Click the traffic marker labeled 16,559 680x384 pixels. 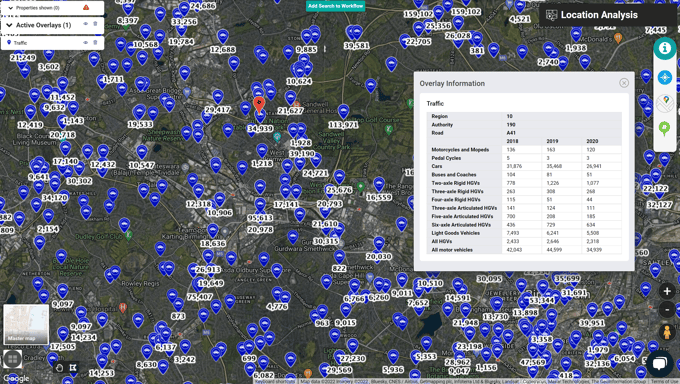[x=379, y=185]
